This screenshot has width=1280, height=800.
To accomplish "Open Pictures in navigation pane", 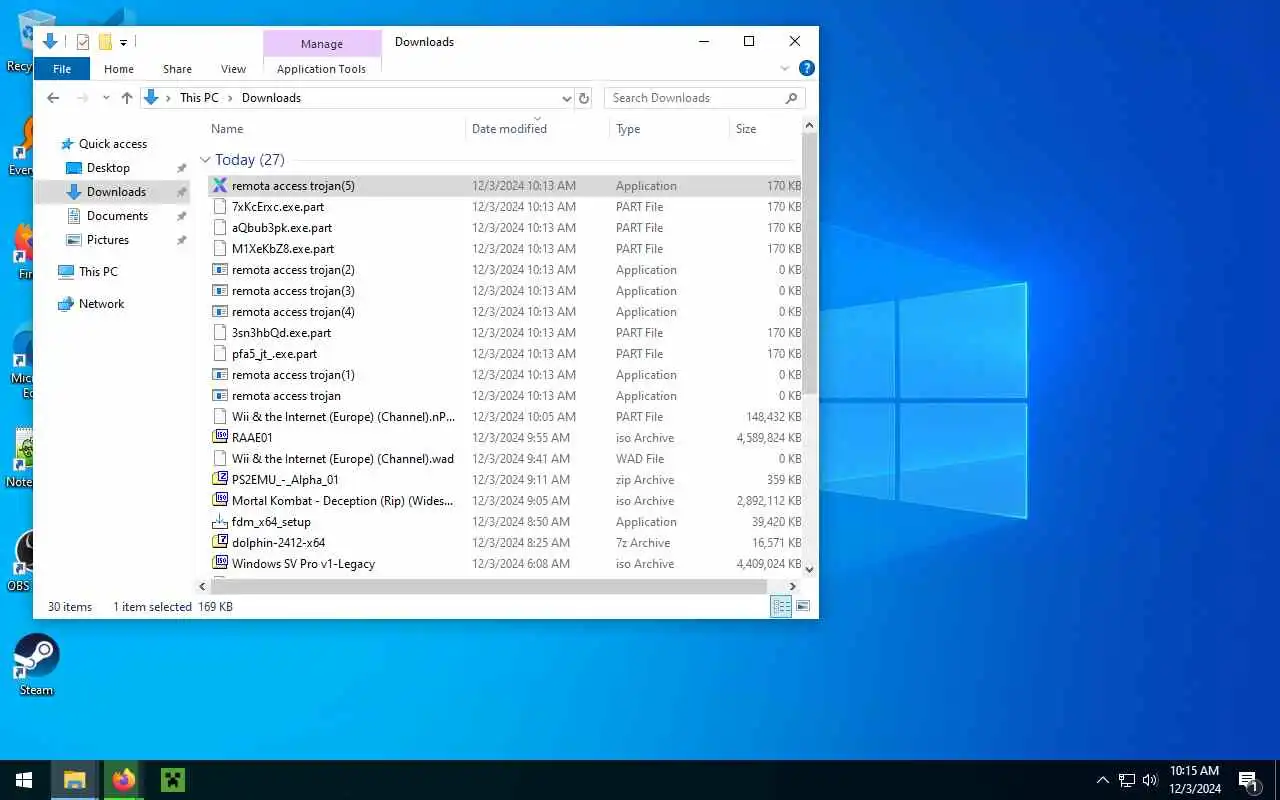I will click(x=108, y=240).
